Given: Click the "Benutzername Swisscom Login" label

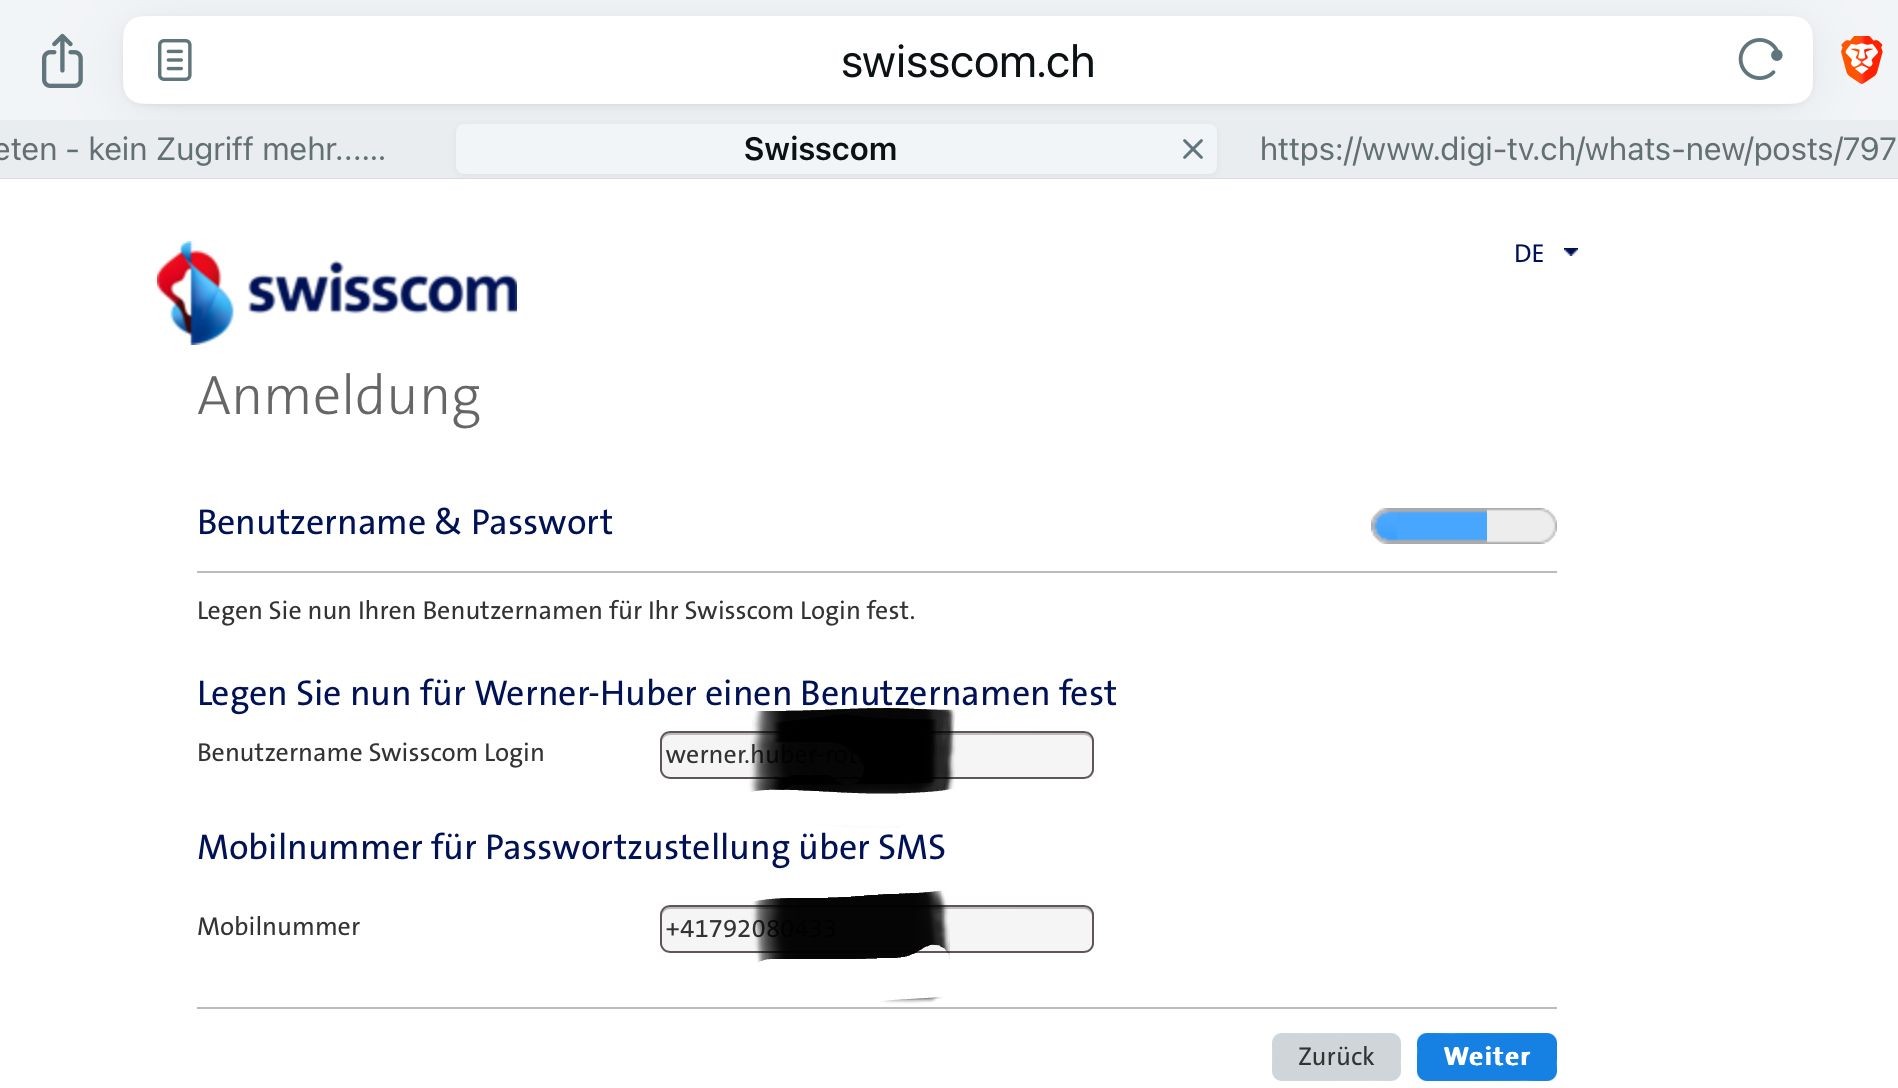Looking at the screenshot, I should (x=370, y=753).
